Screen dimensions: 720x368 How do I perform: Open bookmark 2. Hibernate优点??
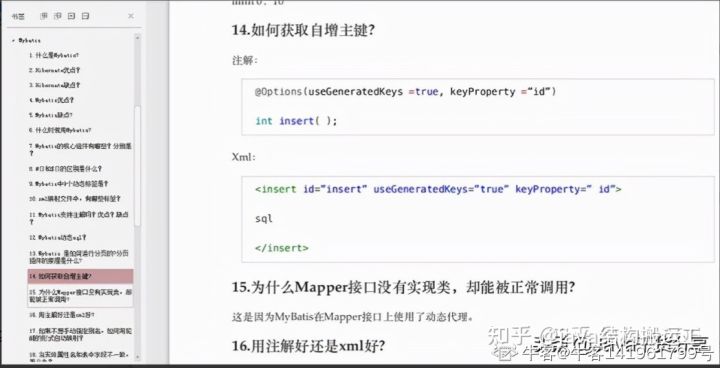(55, 70)
